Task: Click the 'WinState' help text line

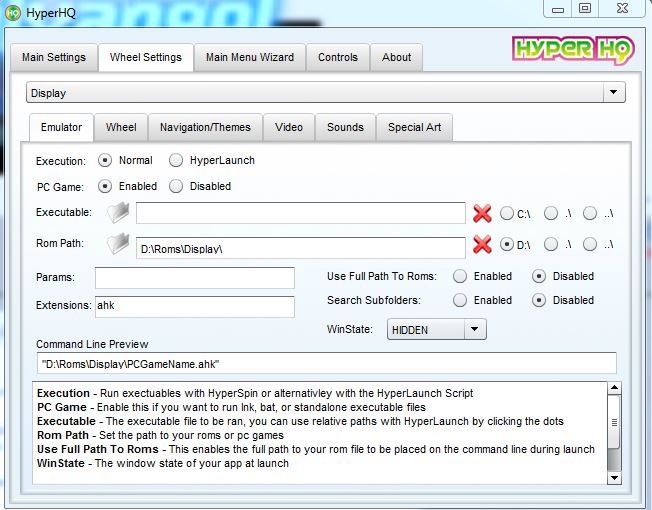Action: point(163,463)
